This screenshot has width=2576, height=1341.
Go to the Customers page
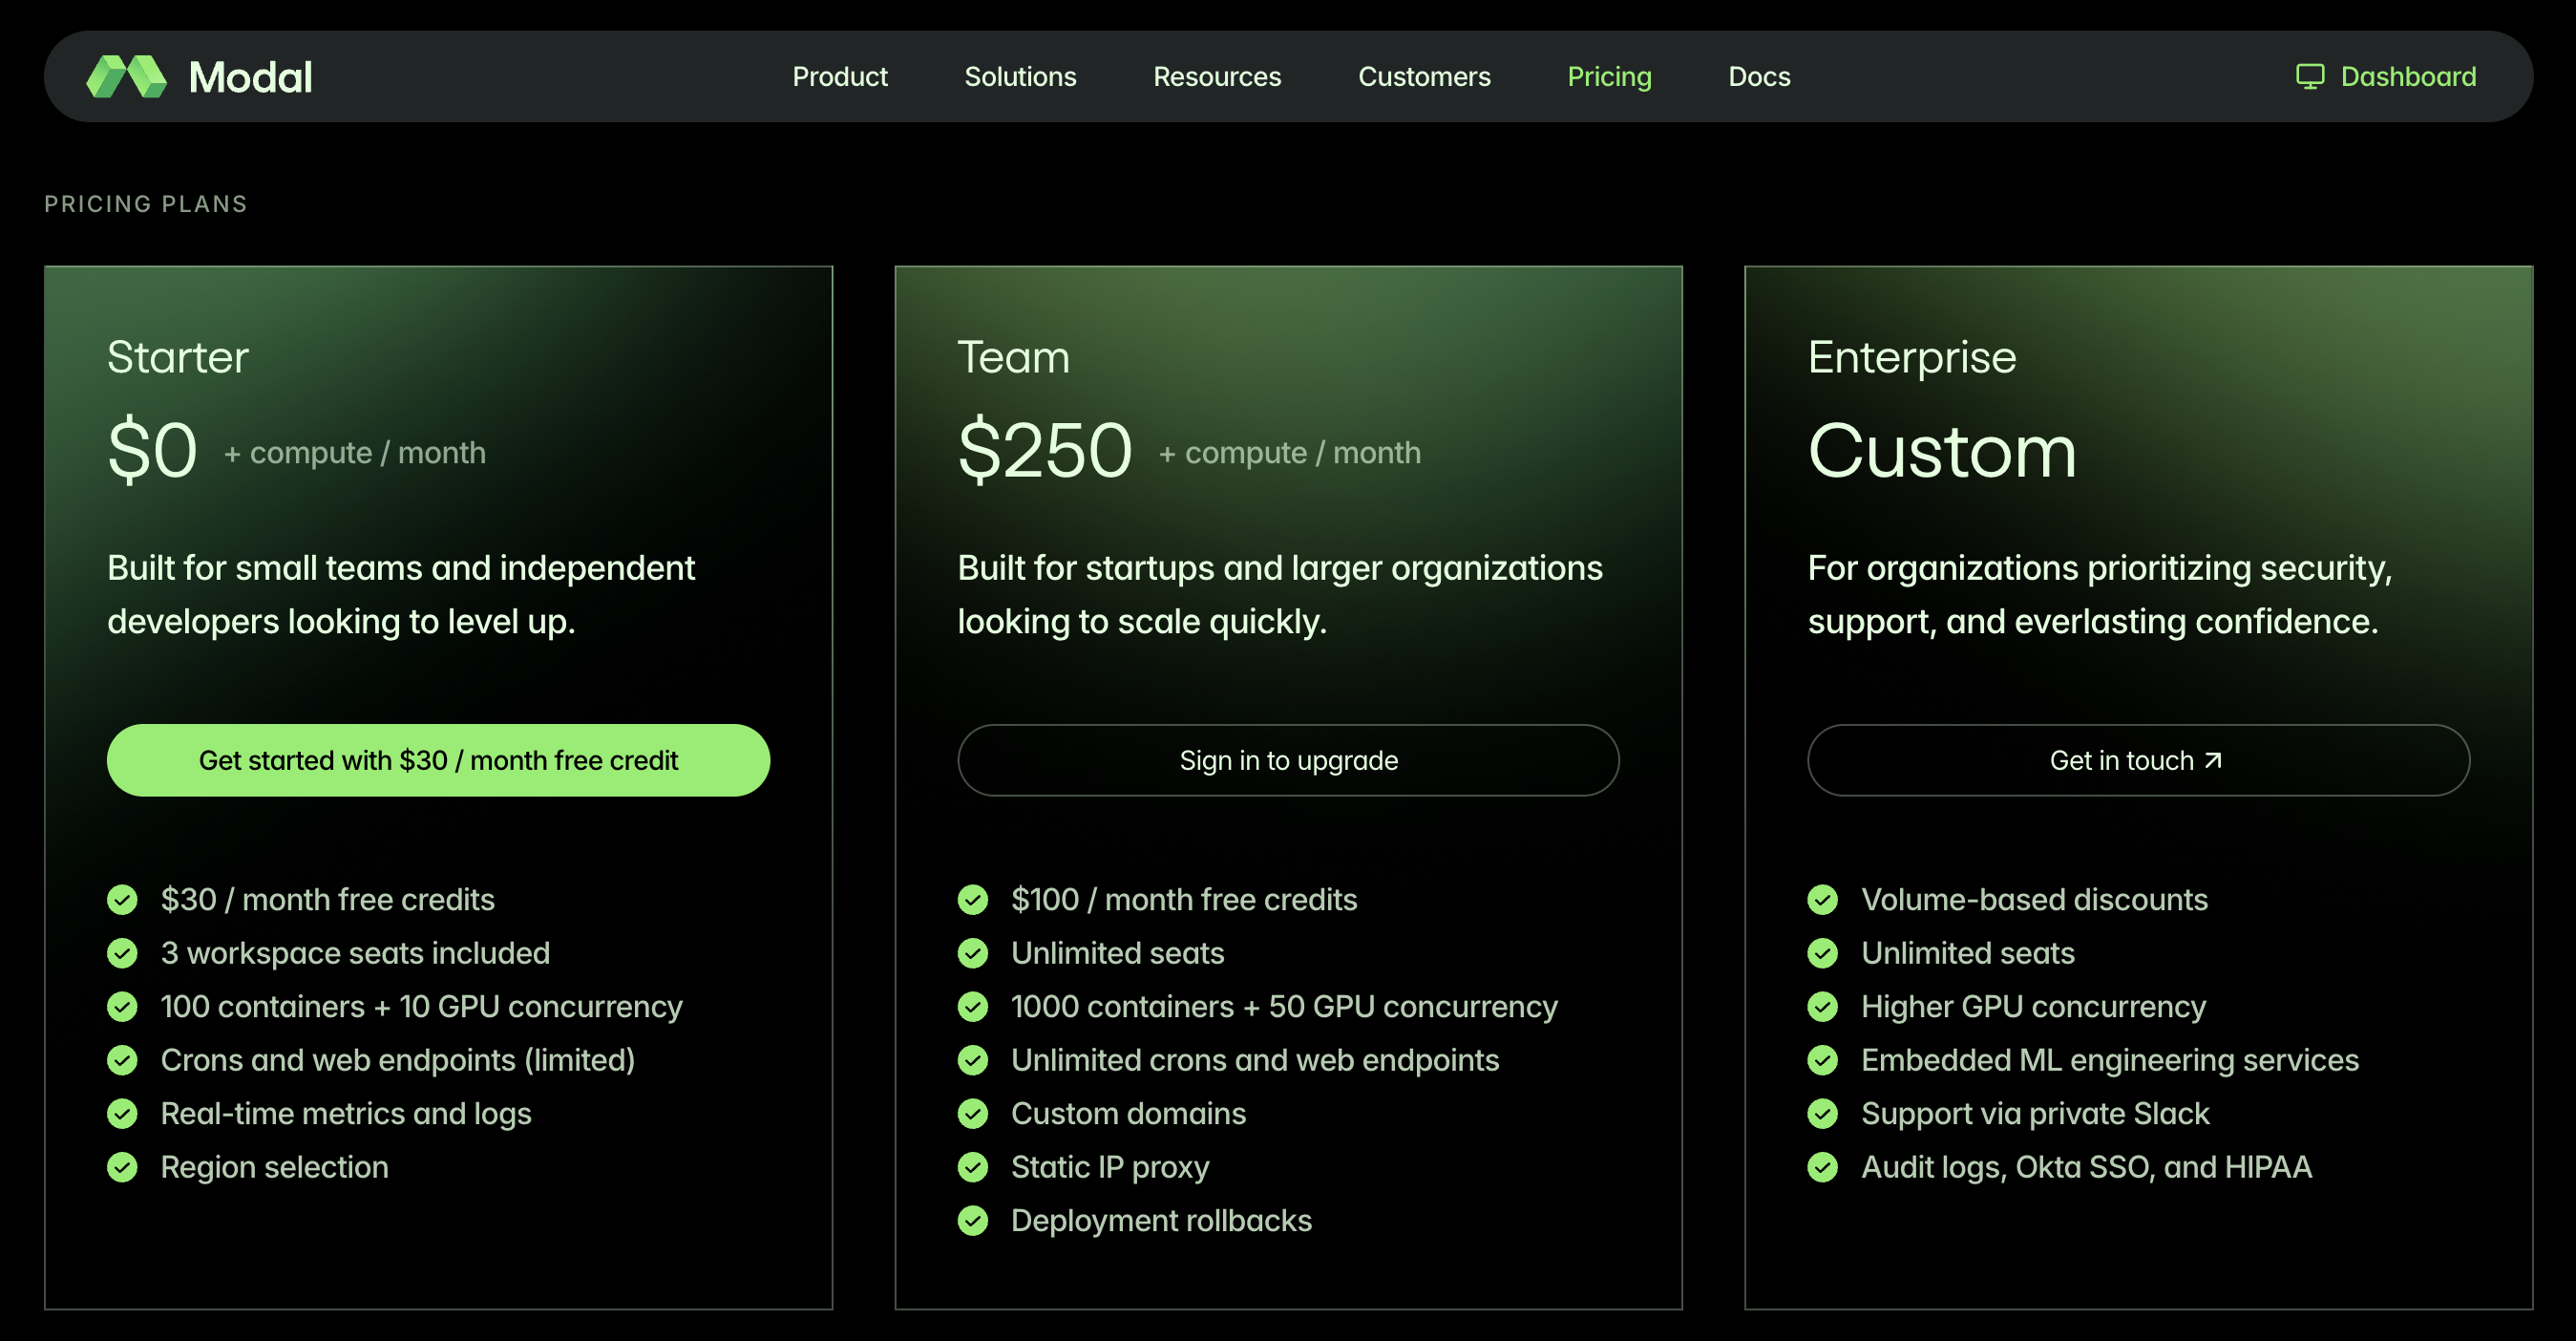1423,77
